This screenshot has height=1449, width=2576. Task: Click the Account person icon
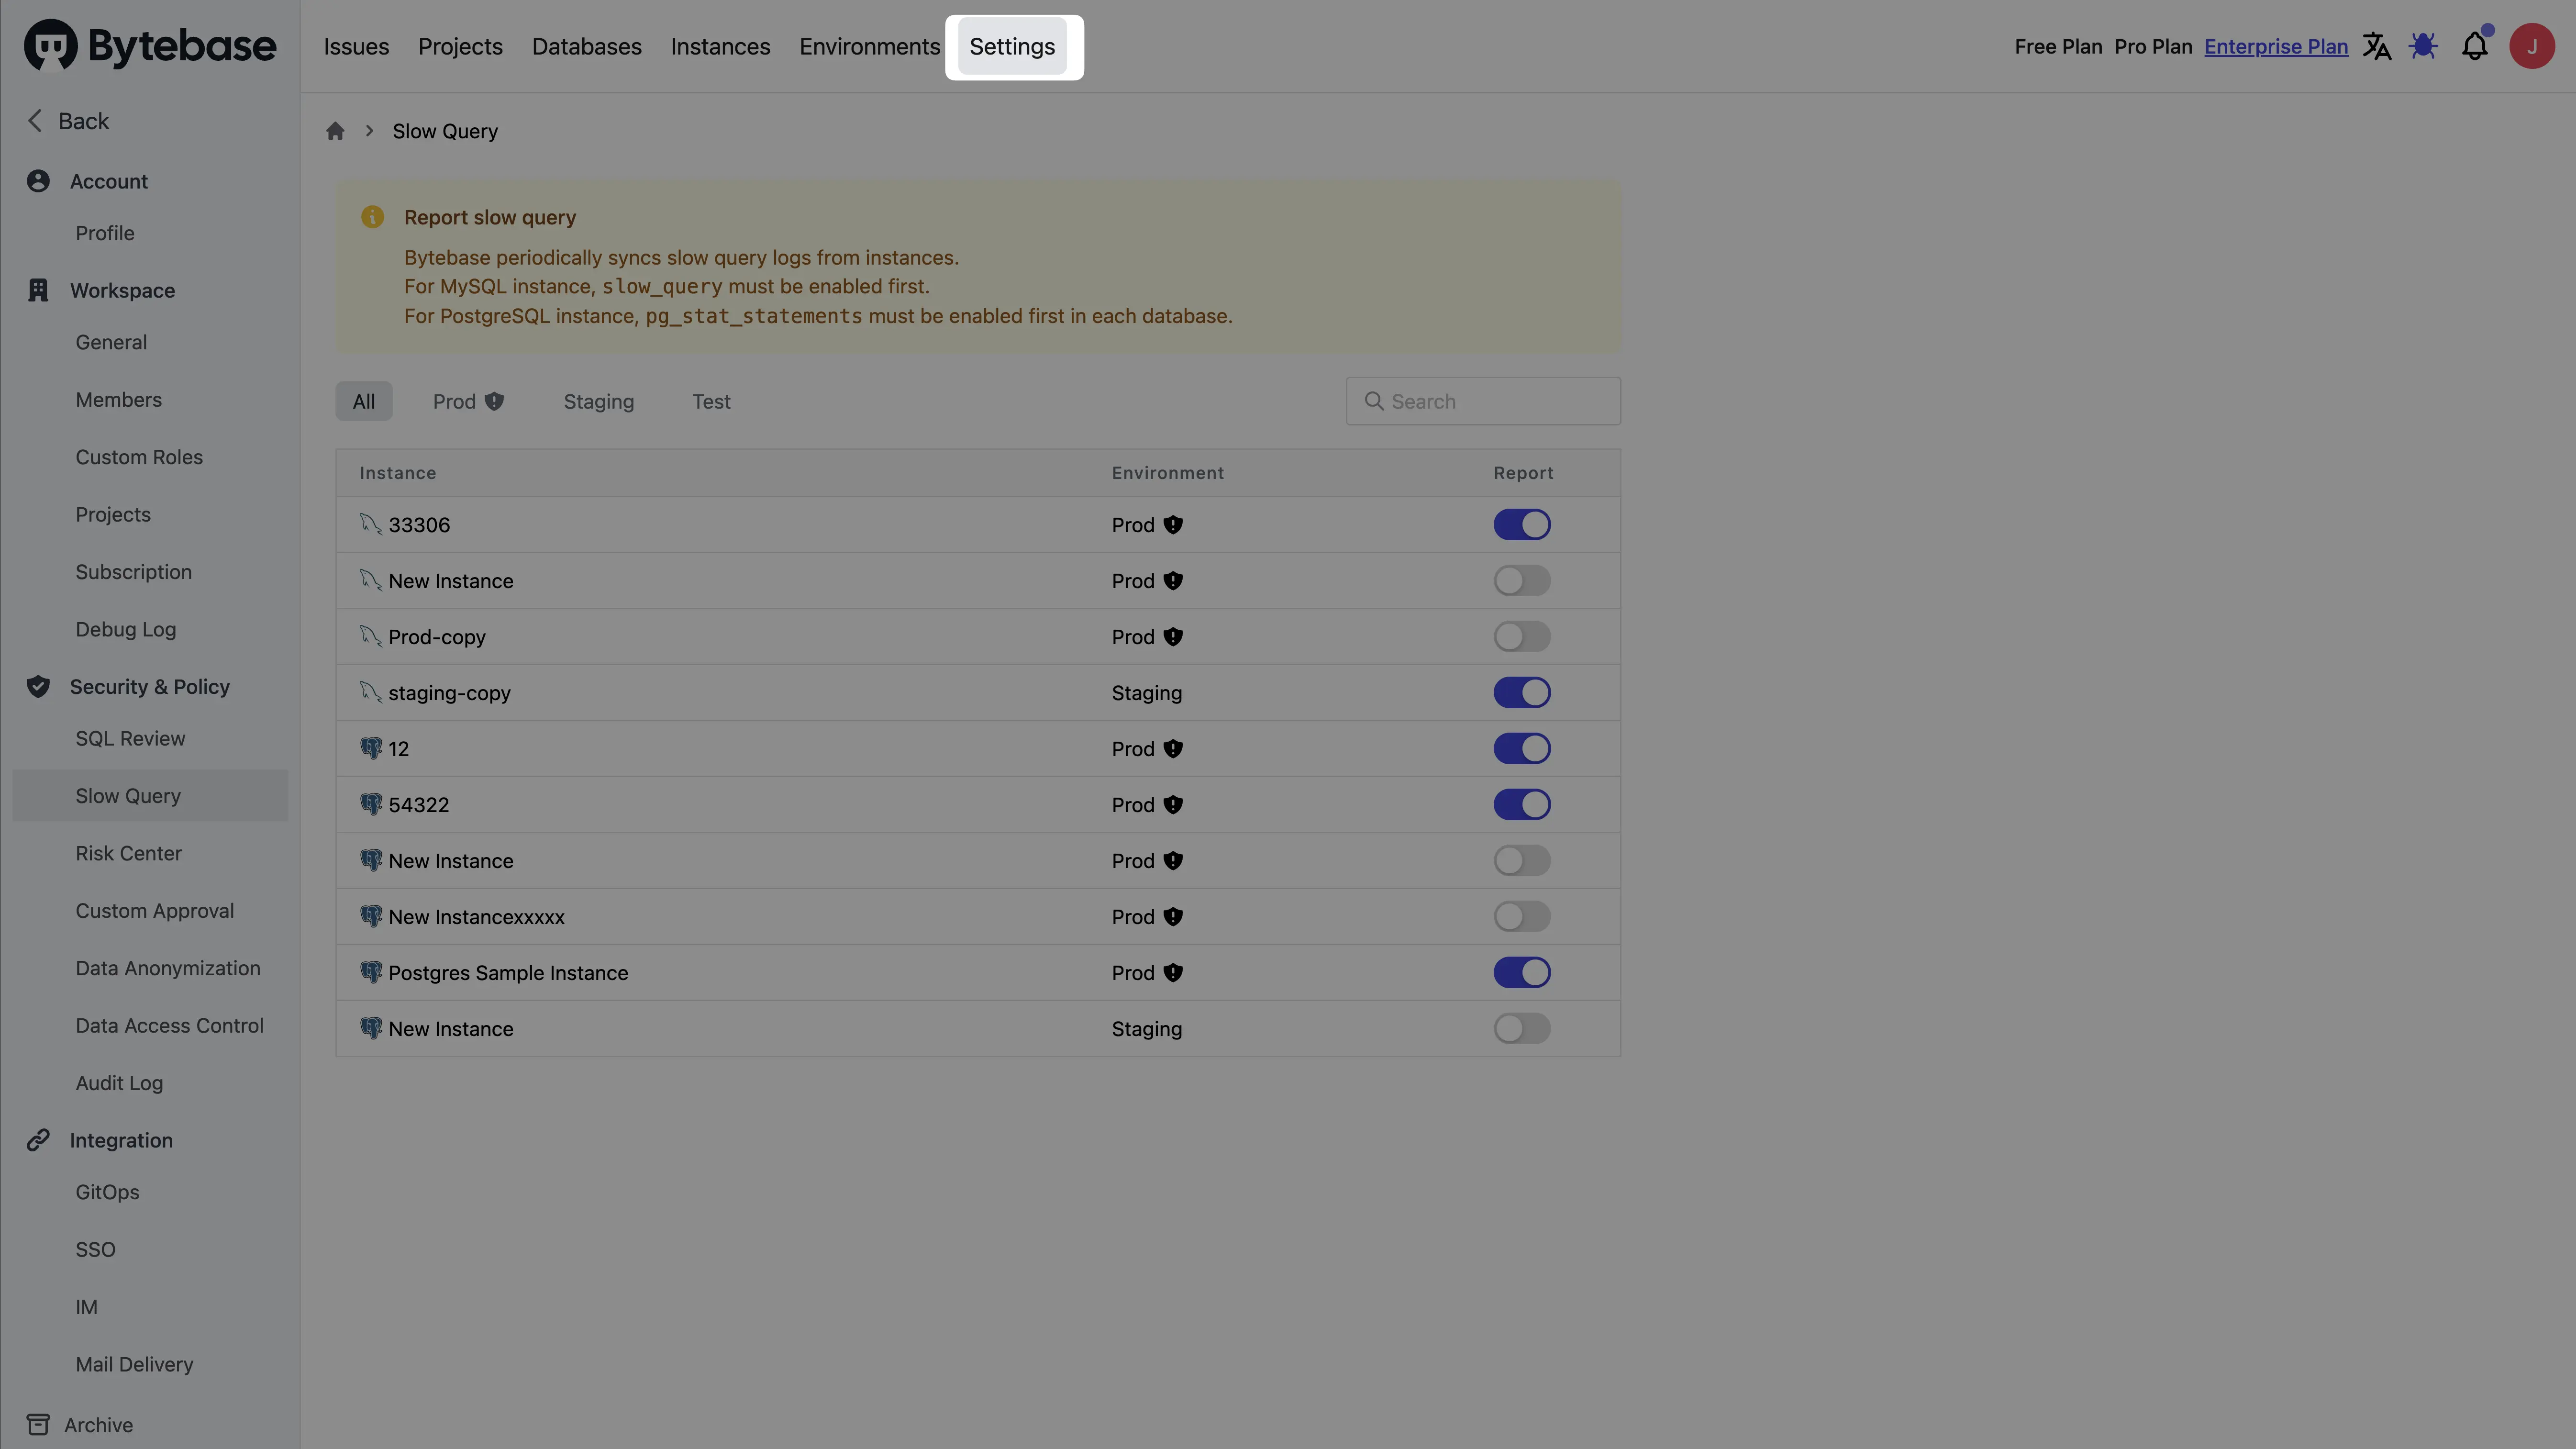[38, 181]
